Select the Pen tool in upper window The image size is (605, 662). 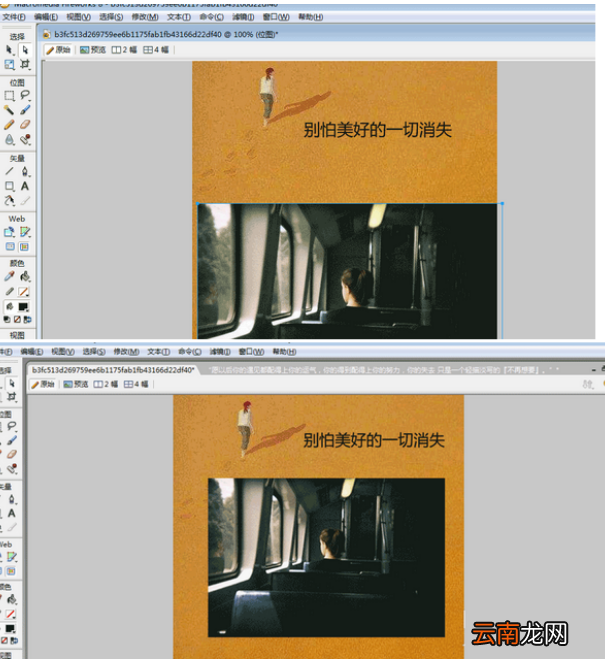(25, 171)
